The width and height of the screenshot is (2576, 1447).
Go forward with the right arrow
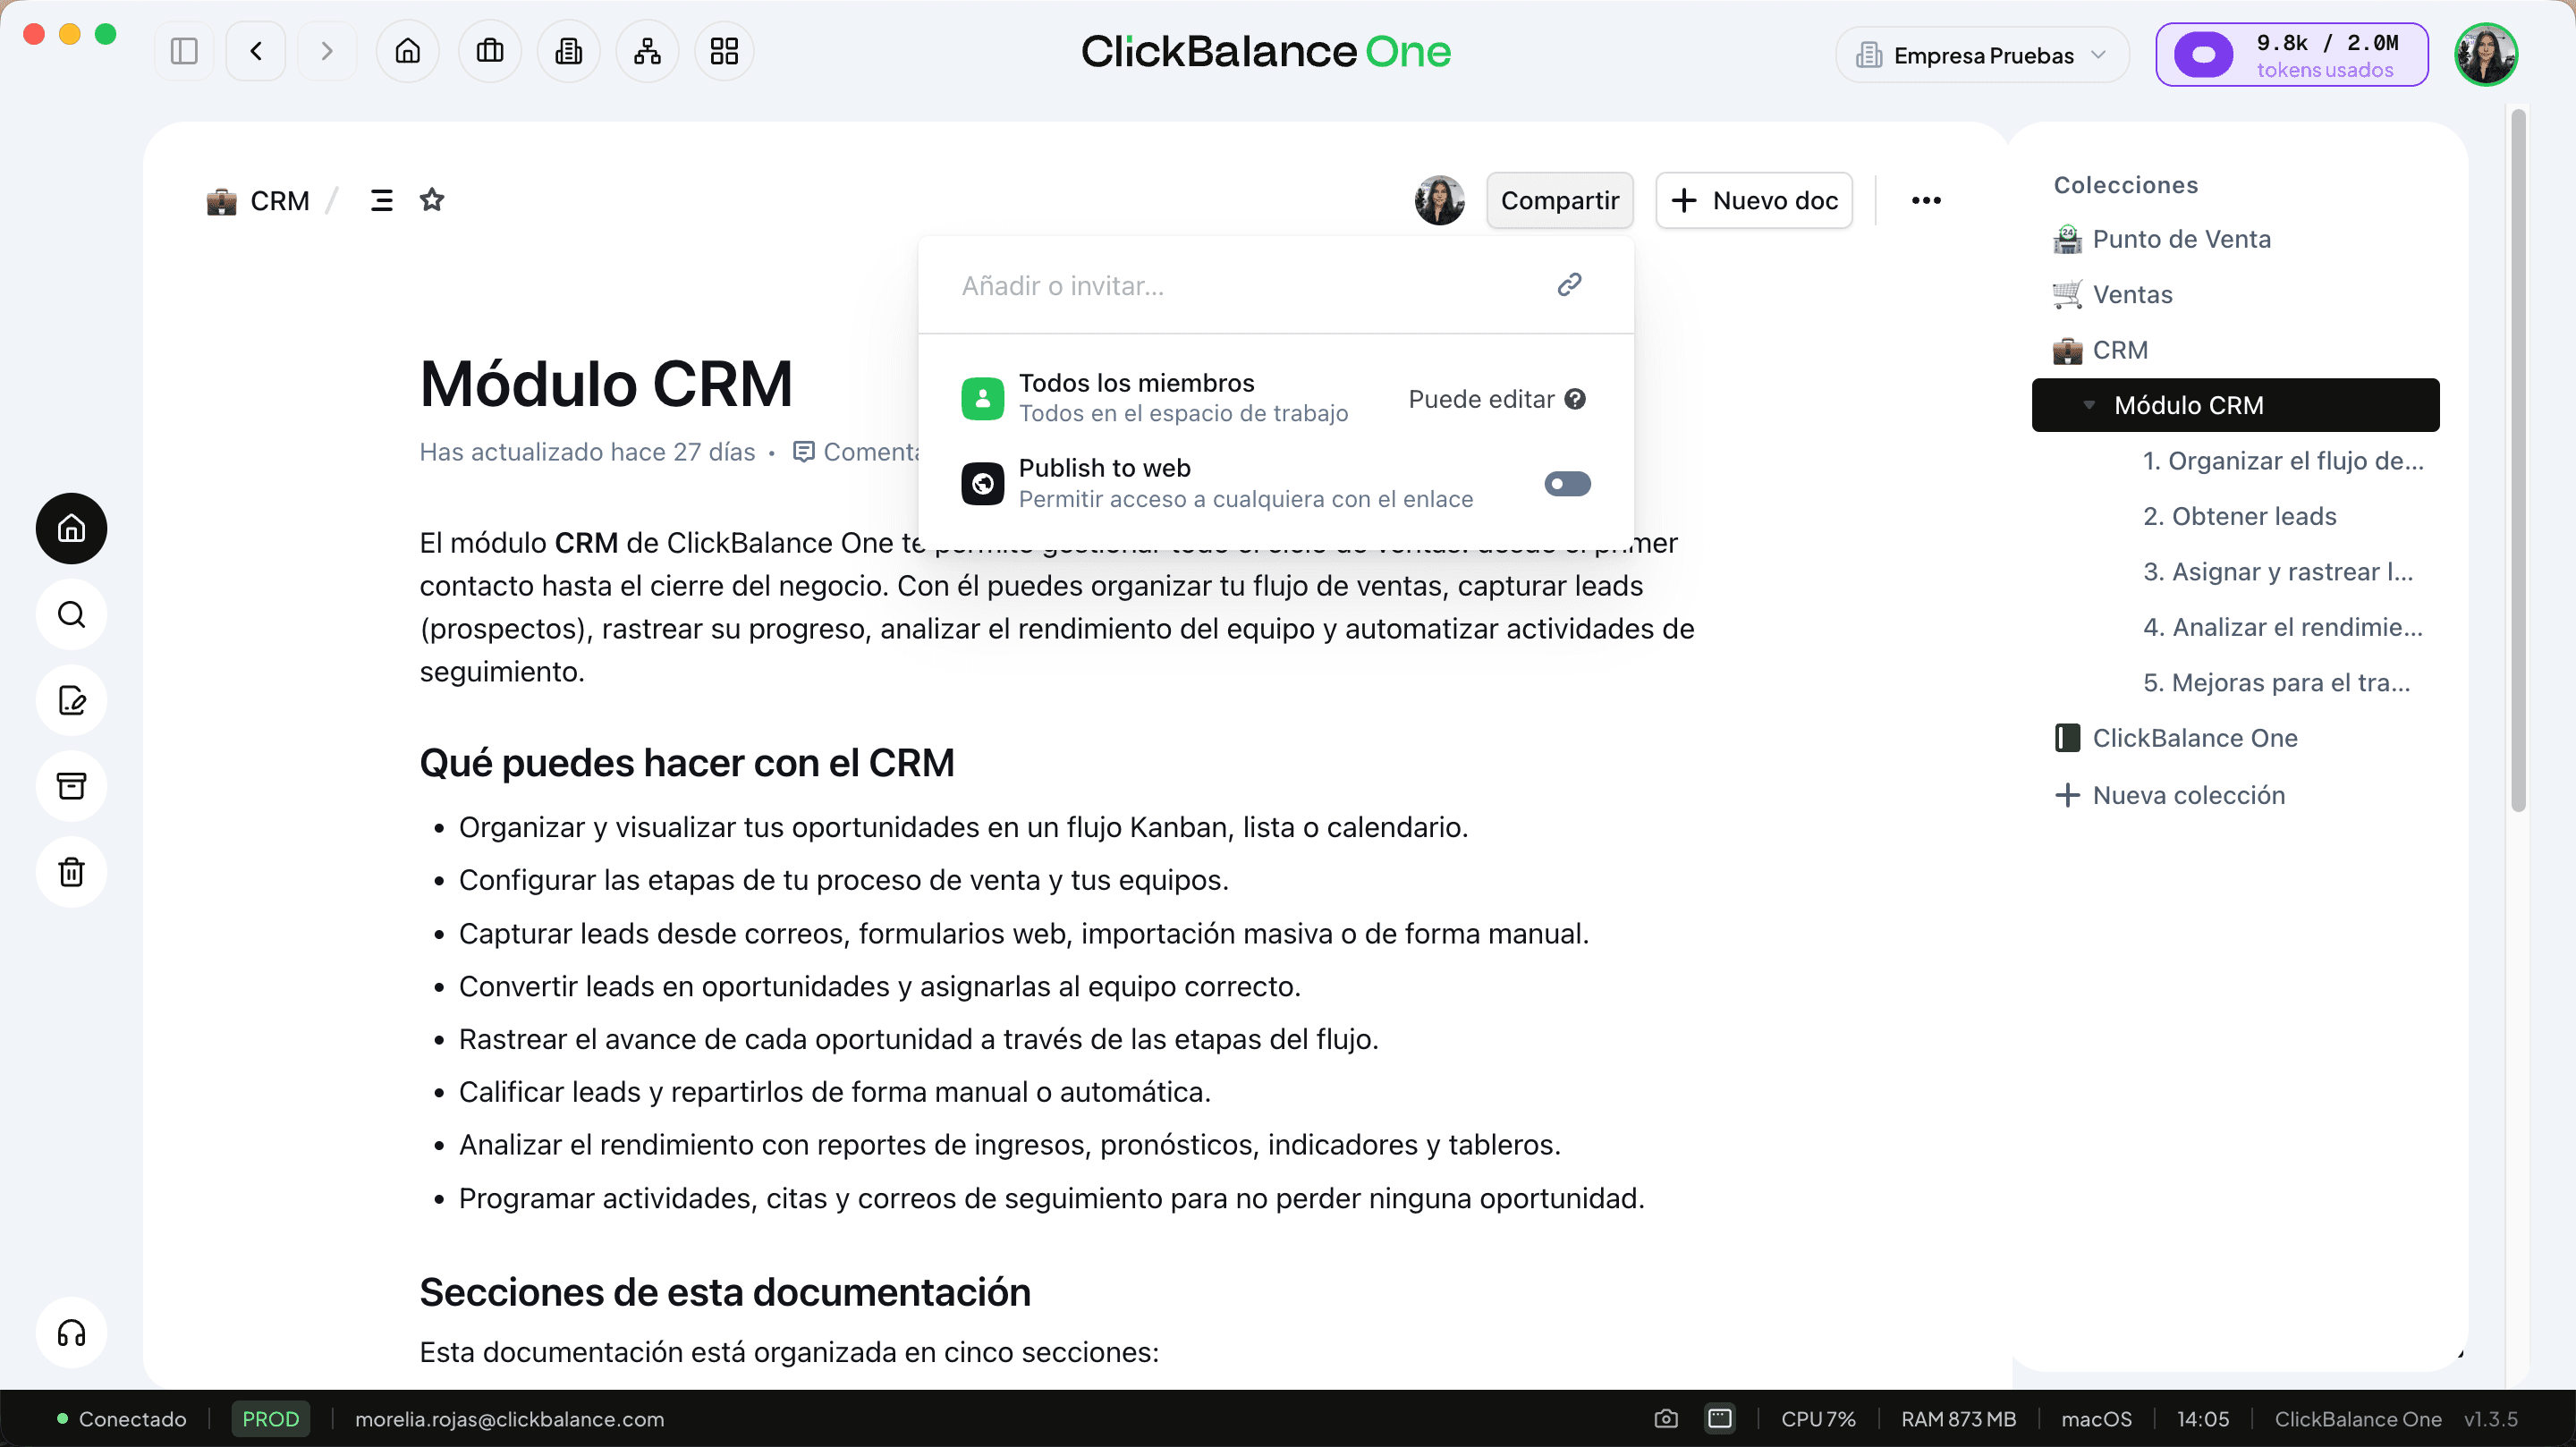tap(326, 51)
